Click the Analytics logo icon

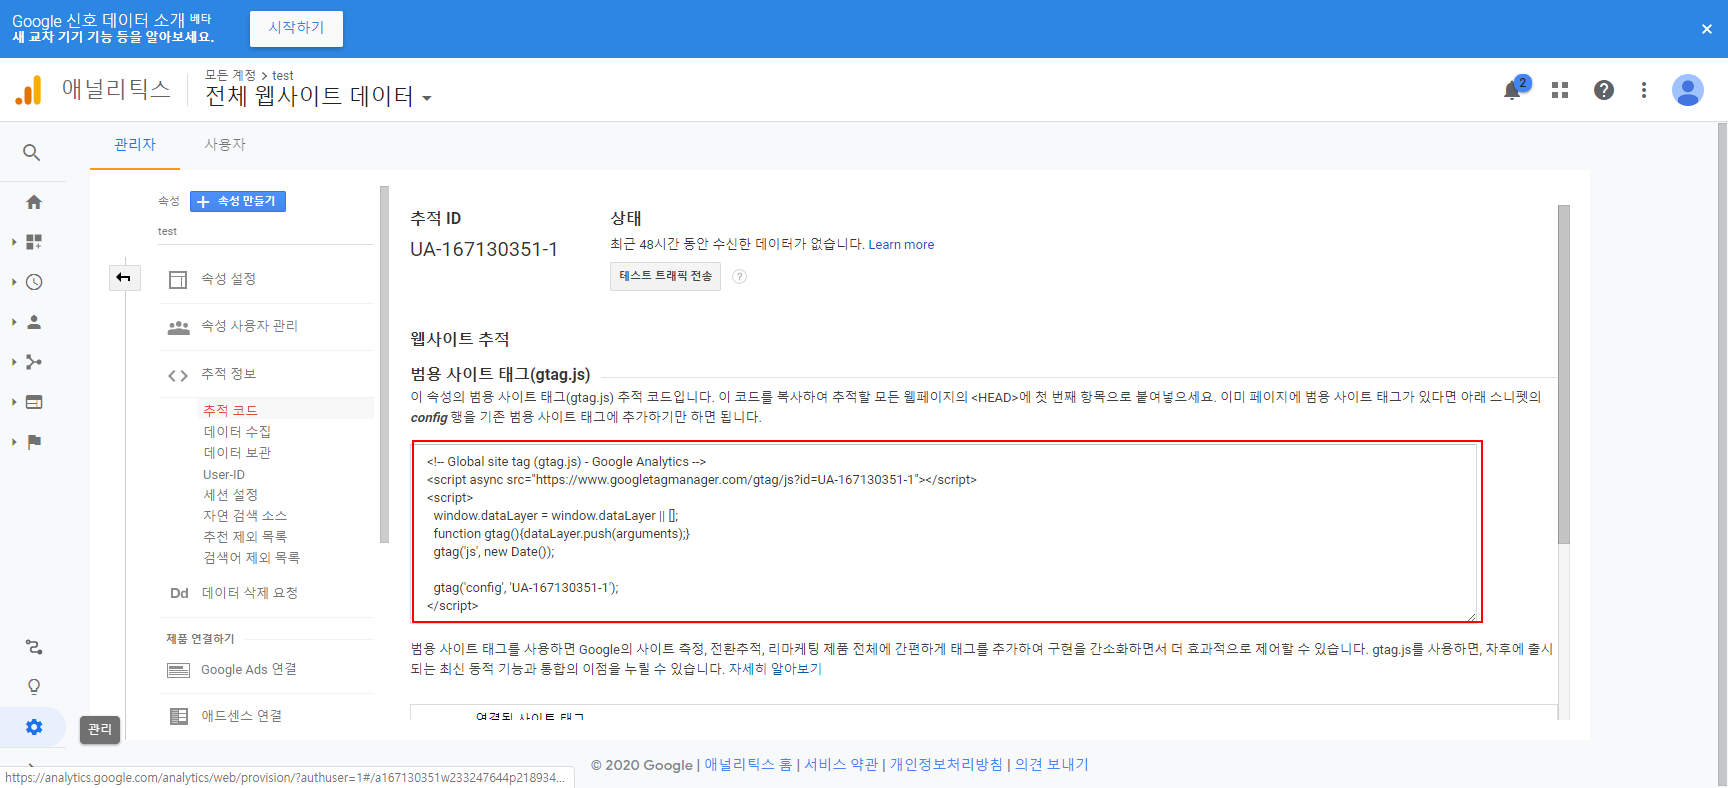click(x=28, y=90)
